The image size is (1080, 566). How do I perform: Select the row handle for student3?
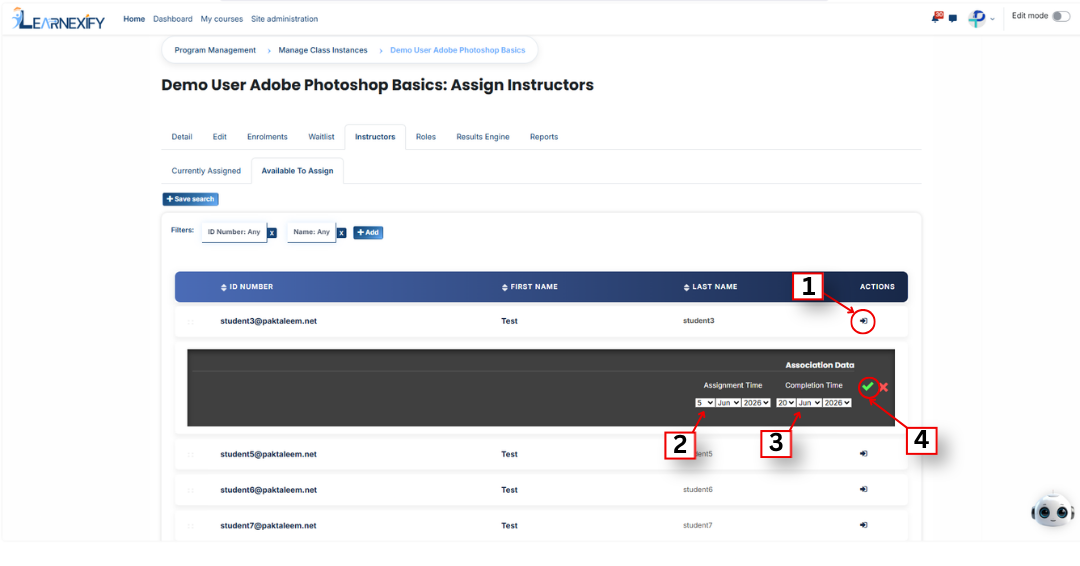coord(191,322)
